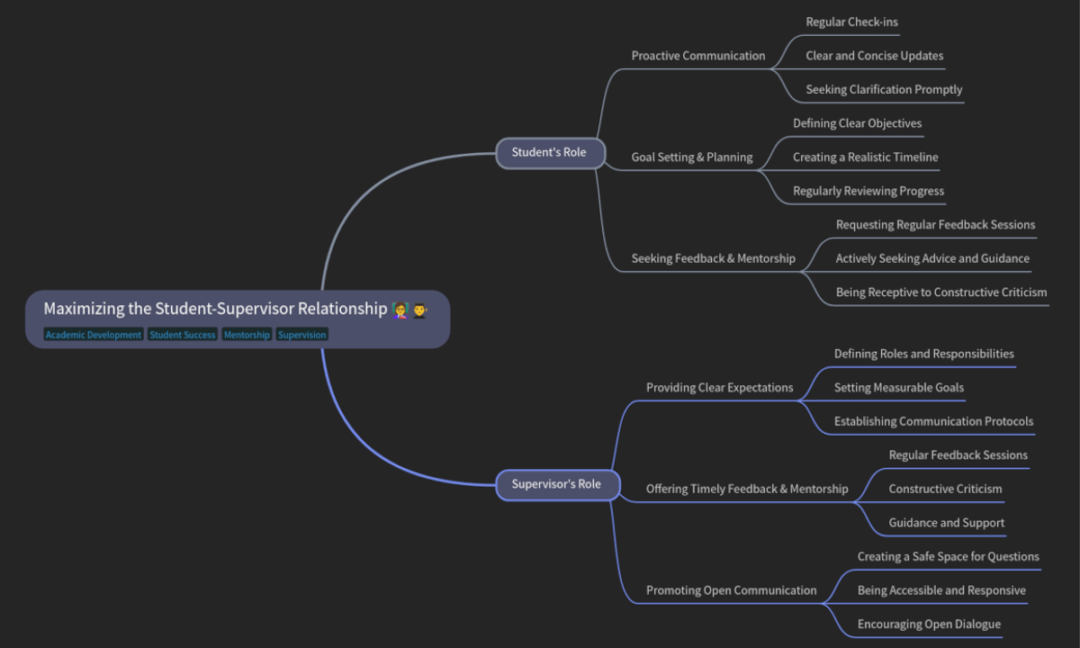Click the Setting Measurable Goals leaf
The height and width of the screenshot is (648, 1080).
[x=898, y=387]
